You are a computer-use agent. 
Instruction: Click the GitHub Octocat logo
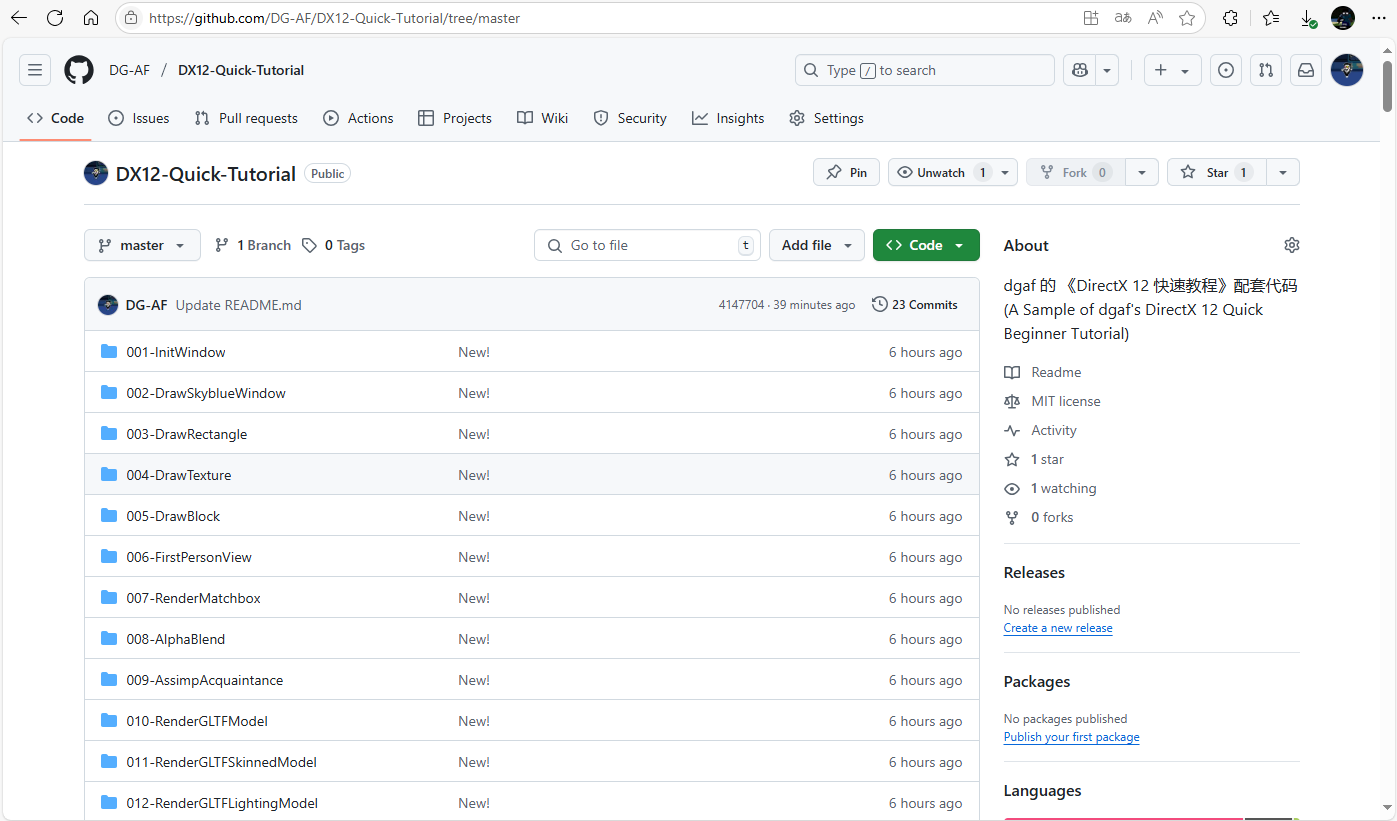point(79,70)
